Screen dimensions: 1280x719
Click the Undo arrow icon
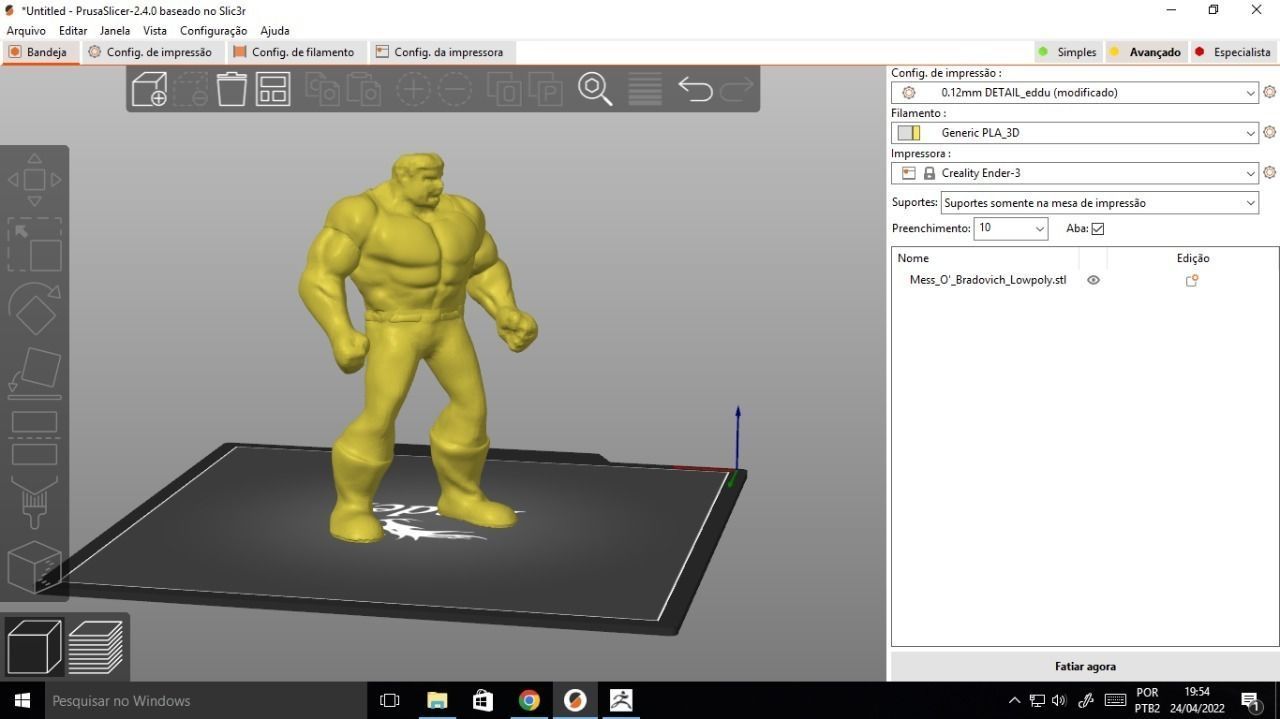[x=695, y=89]
